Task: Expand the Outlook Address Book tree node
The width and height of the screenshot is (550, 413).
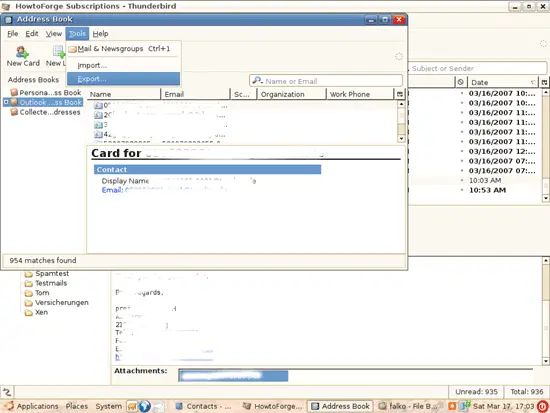Action: (x=6, y=102)
